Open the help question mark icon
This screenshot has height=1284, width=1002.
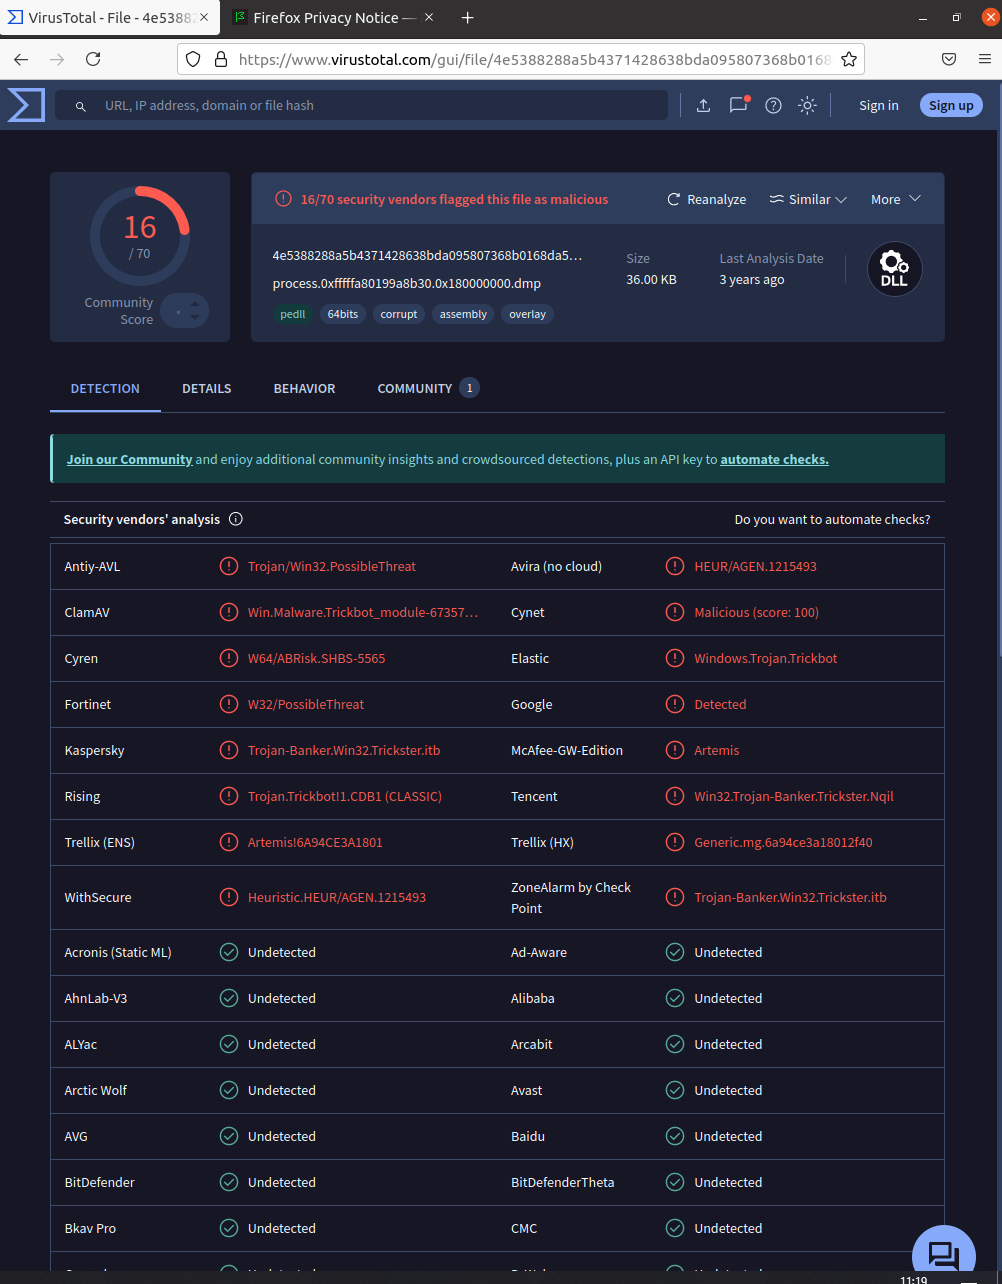(773, 105)
